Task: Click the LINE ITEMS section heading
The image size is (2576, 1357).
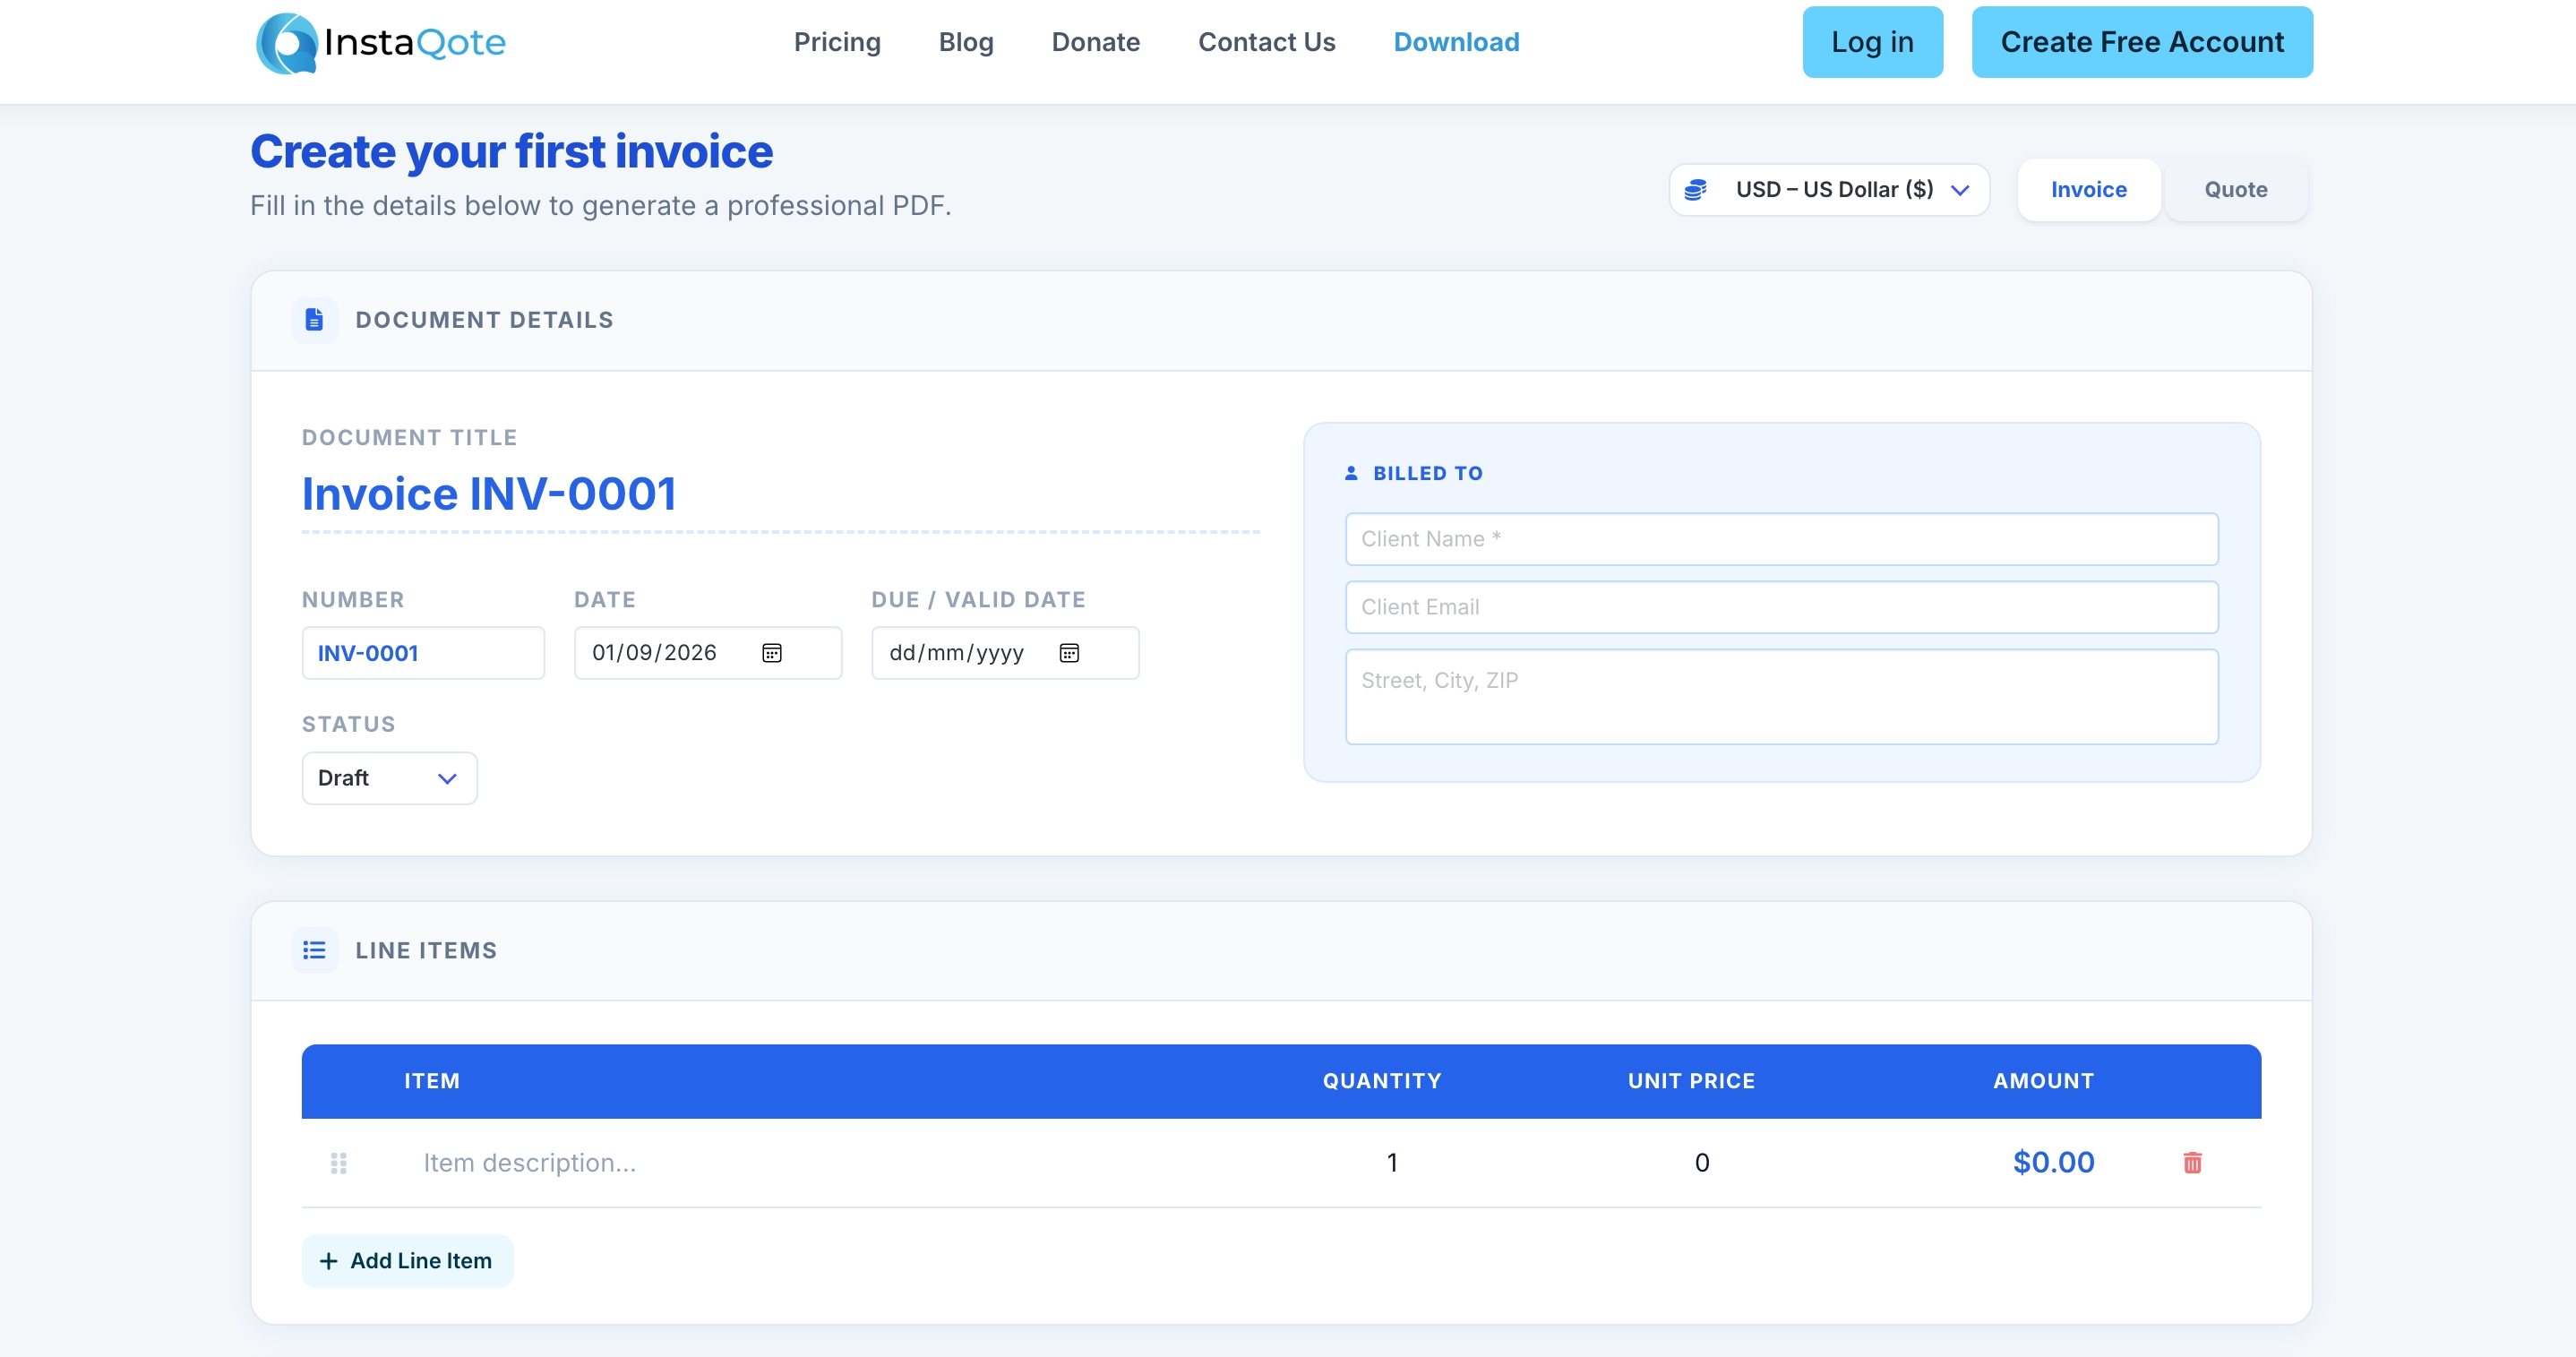Action: click(426, 950)
